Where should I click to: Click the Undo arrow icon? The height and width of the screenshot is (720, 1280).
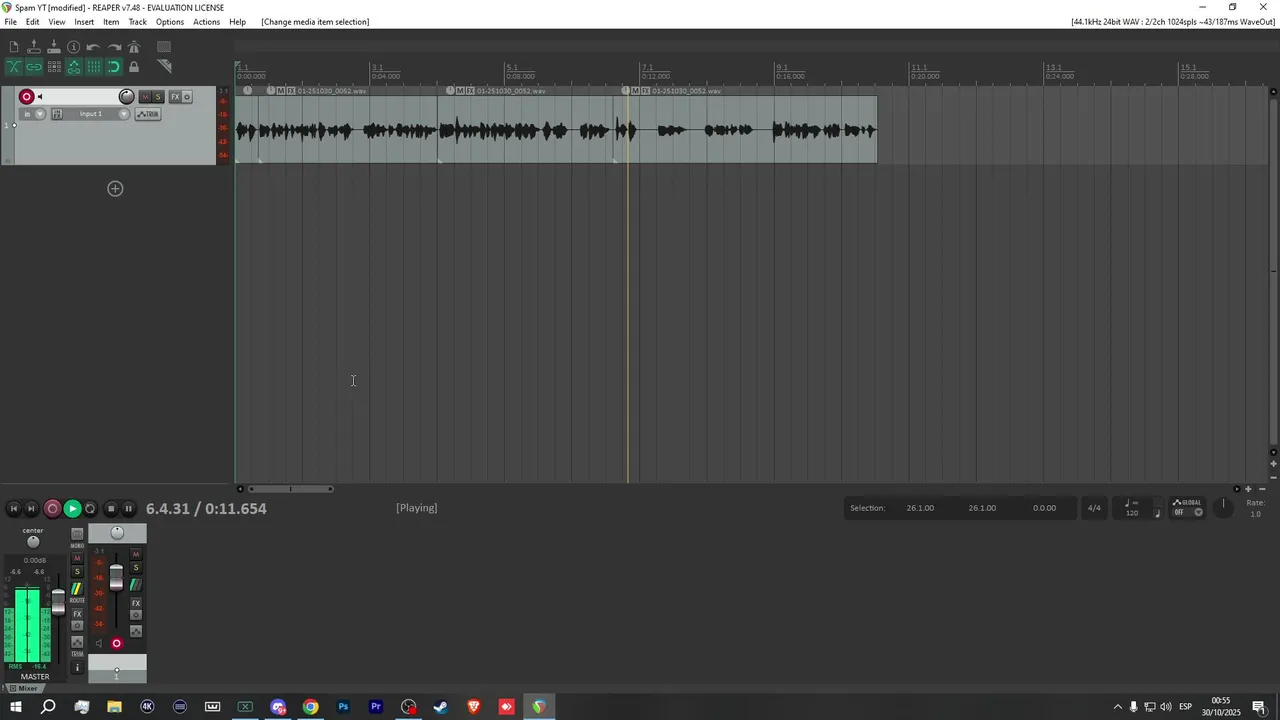click(93, 47)
